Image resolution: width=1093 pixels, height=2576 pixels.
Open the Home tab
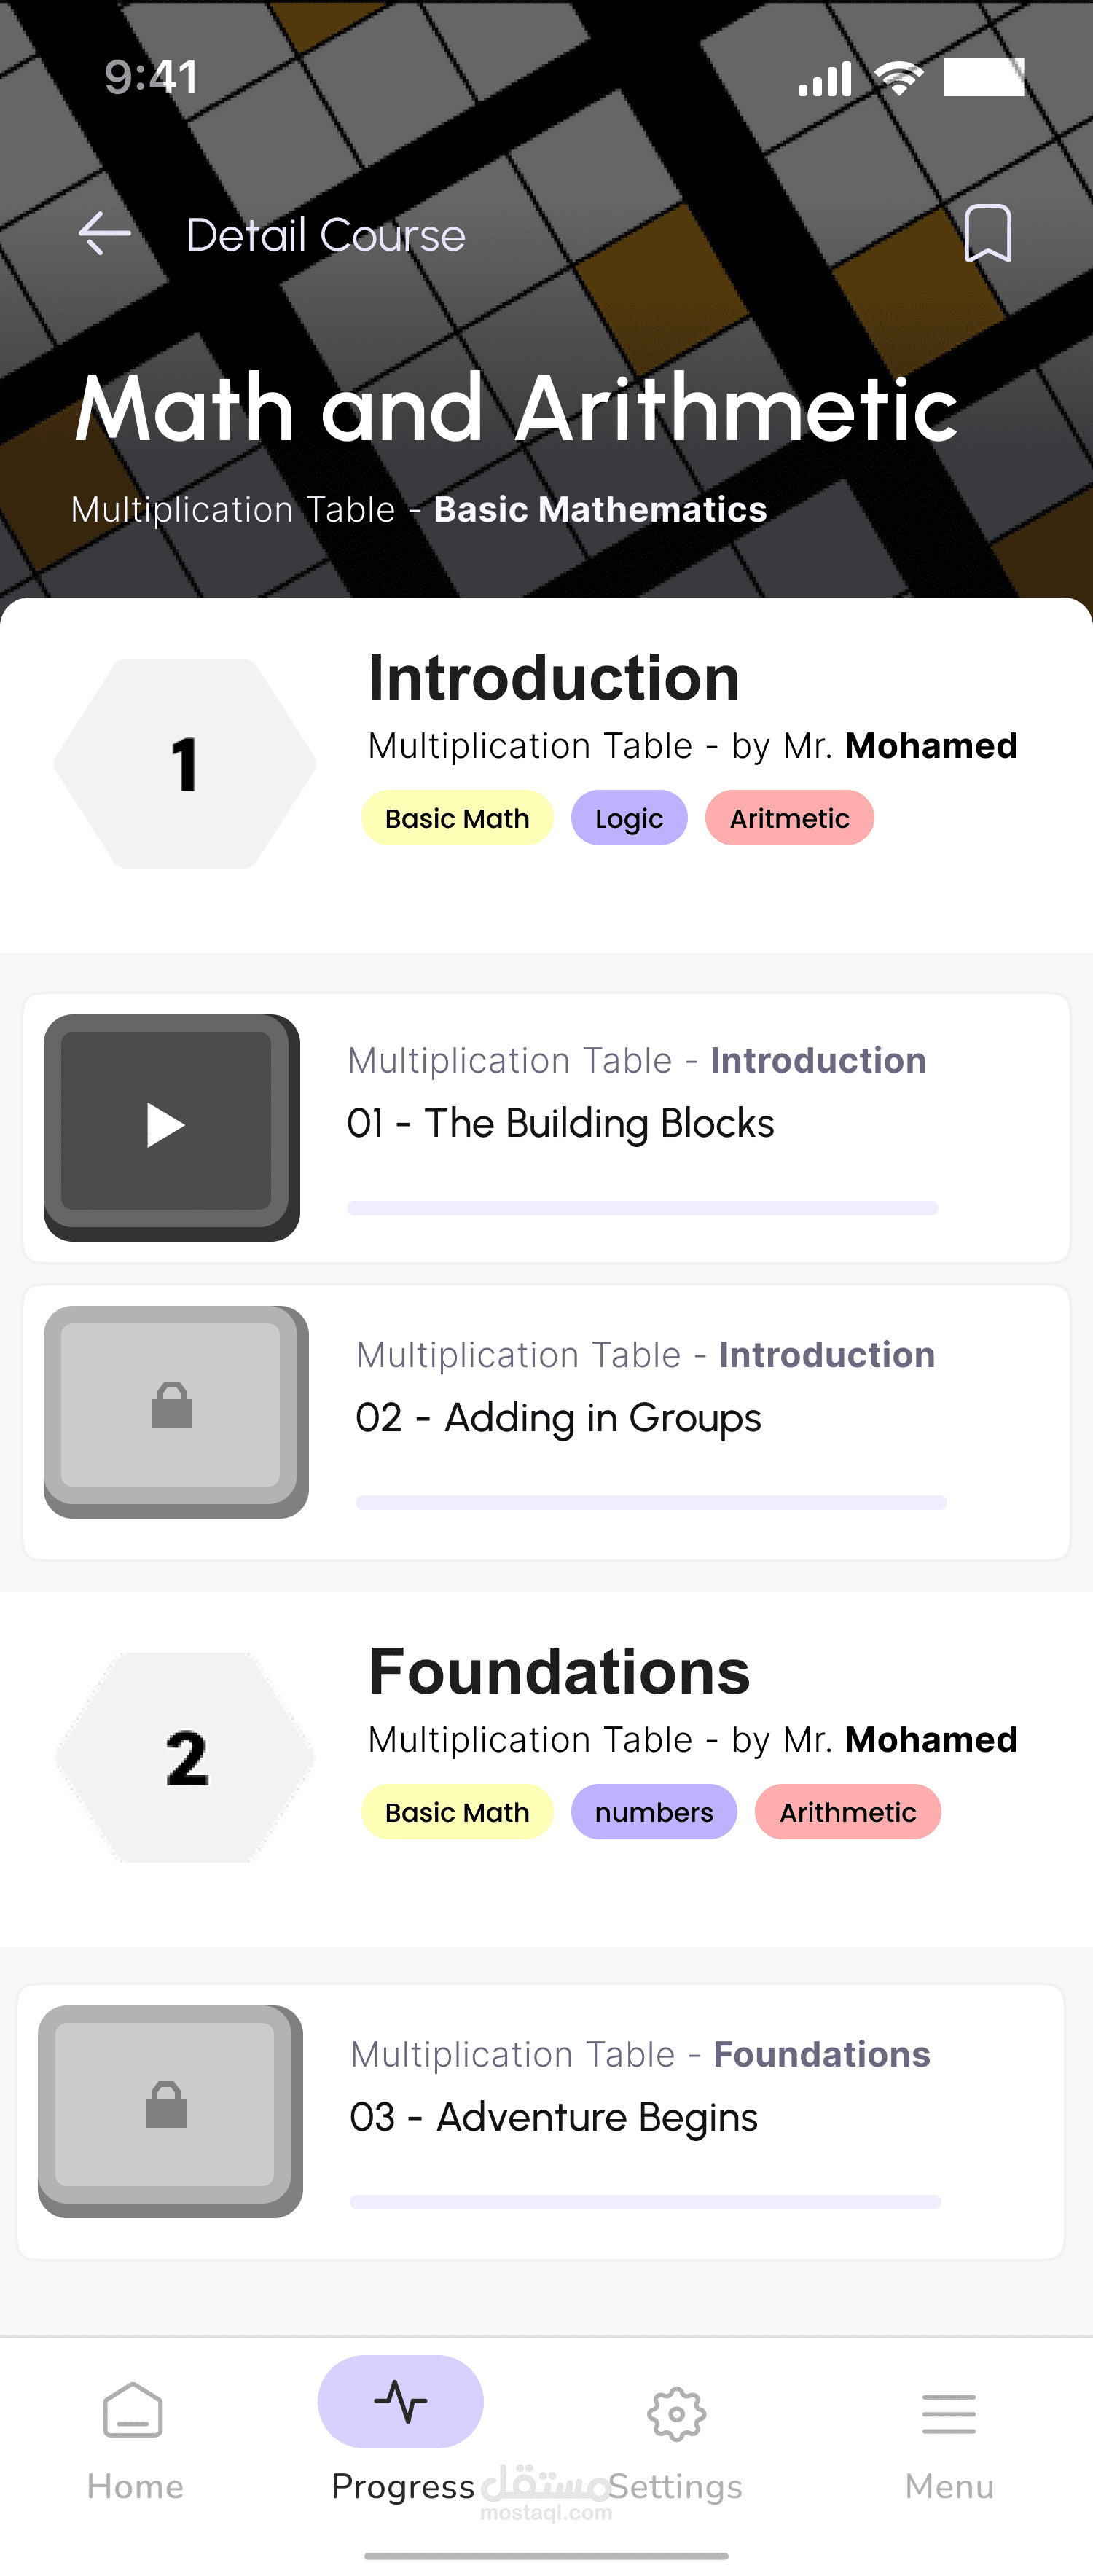pos(134,2438)
